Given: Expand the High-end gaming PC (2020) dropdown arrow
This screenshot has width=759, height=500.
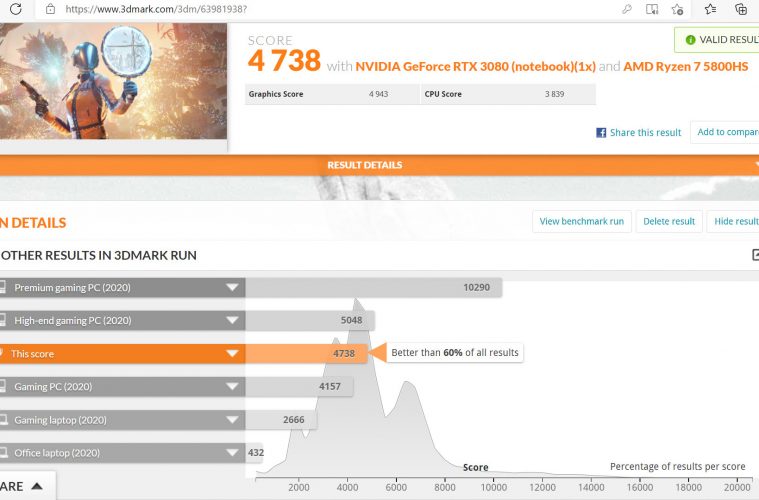Looking at the screenshot, I should (x=232, y=320).
